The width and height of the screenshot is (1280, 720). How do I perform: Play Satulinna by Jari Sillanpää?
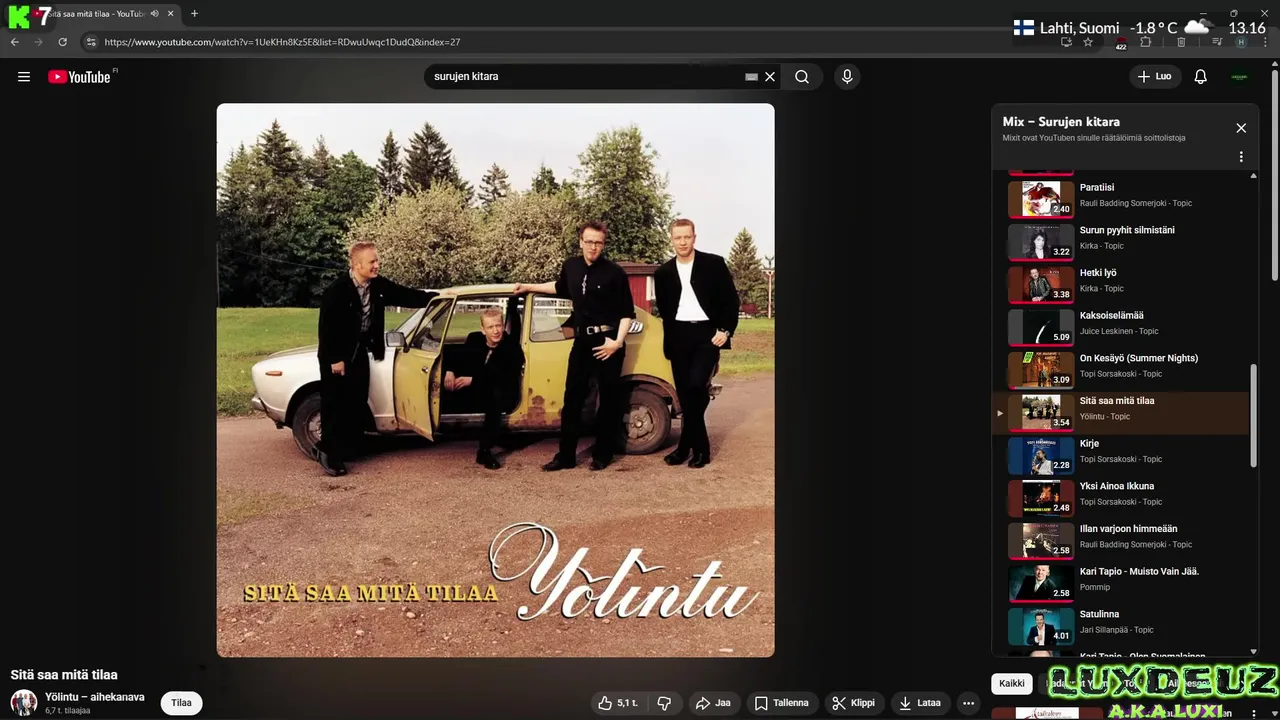pyautogui.click(x=1120, y=626)
